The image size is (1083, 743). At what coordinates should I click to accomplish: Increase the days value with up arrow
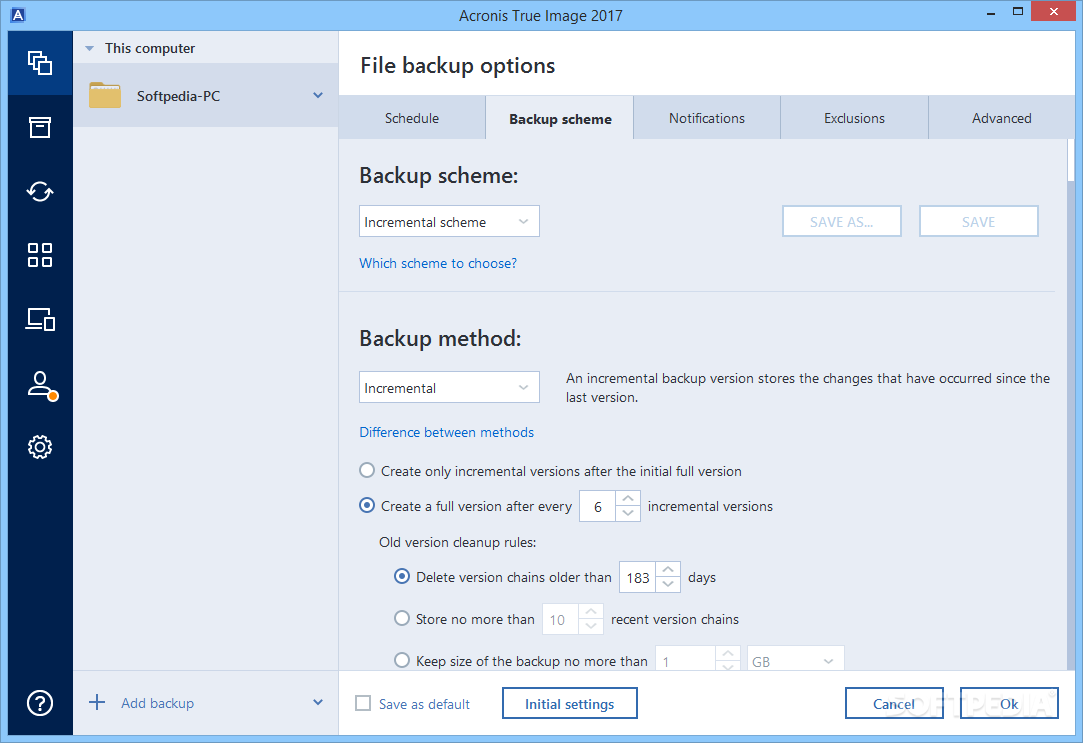pos(668,569)
